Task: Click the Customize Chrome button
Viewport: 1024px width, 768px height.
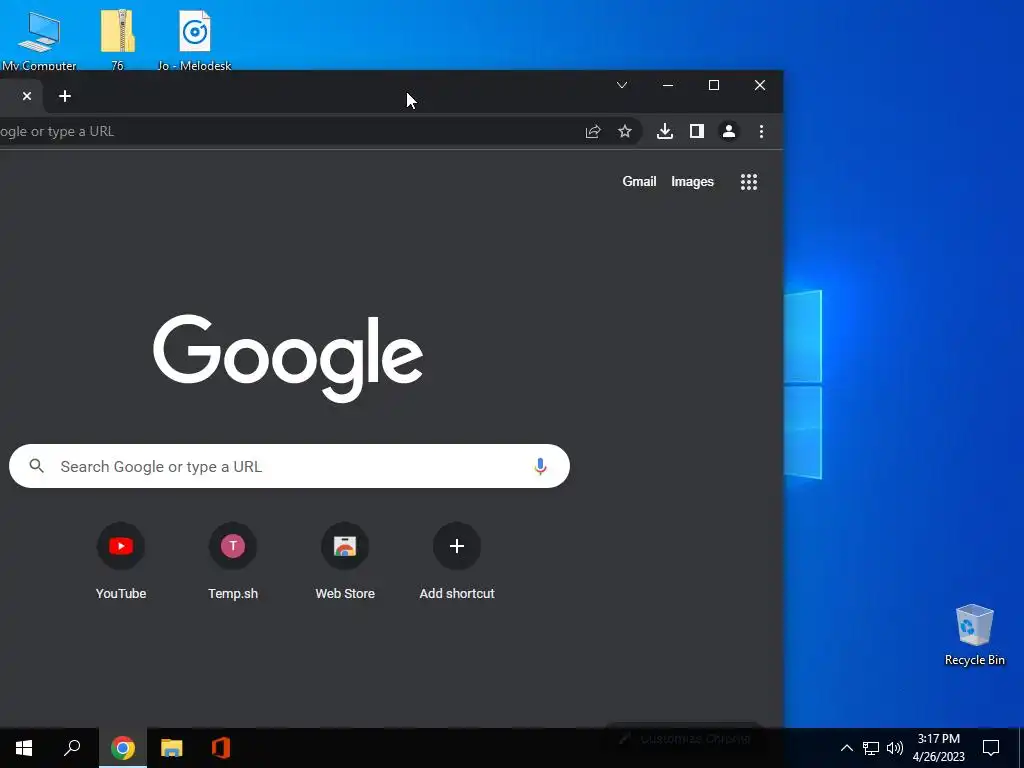Action: pyautogui.click(x=684, y=739)
